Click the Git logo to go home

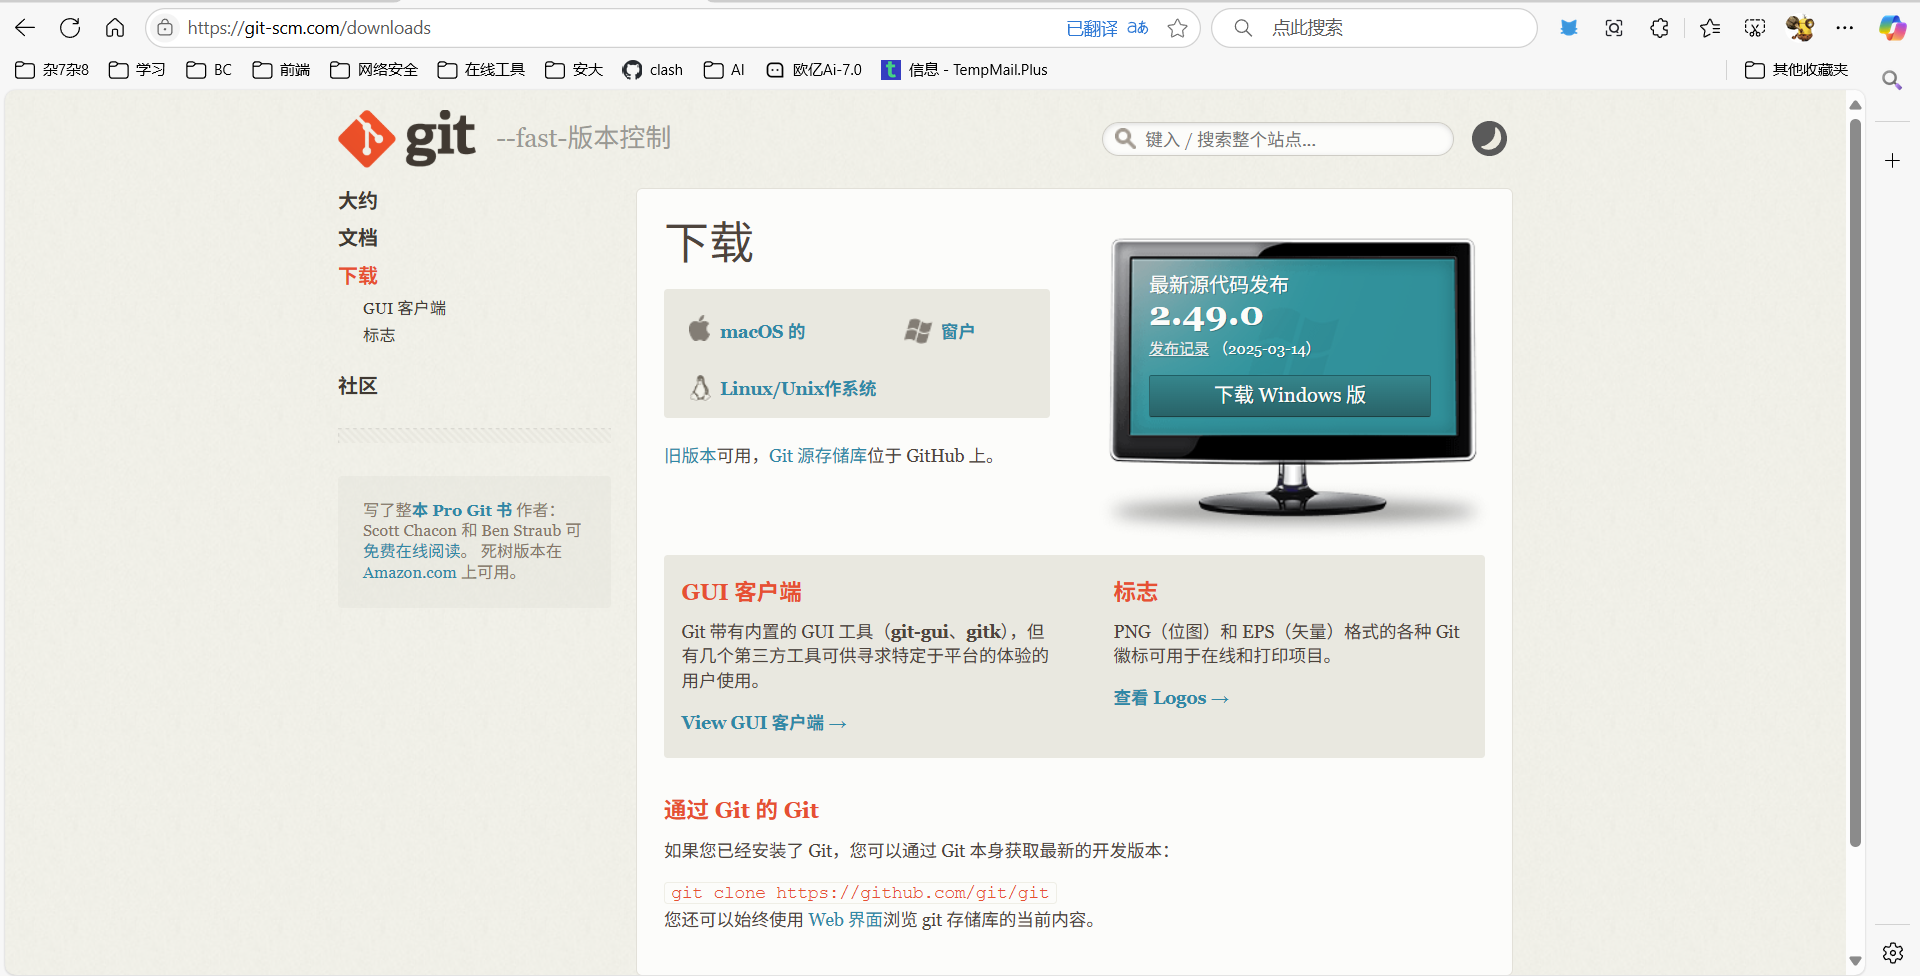point(406,138)
